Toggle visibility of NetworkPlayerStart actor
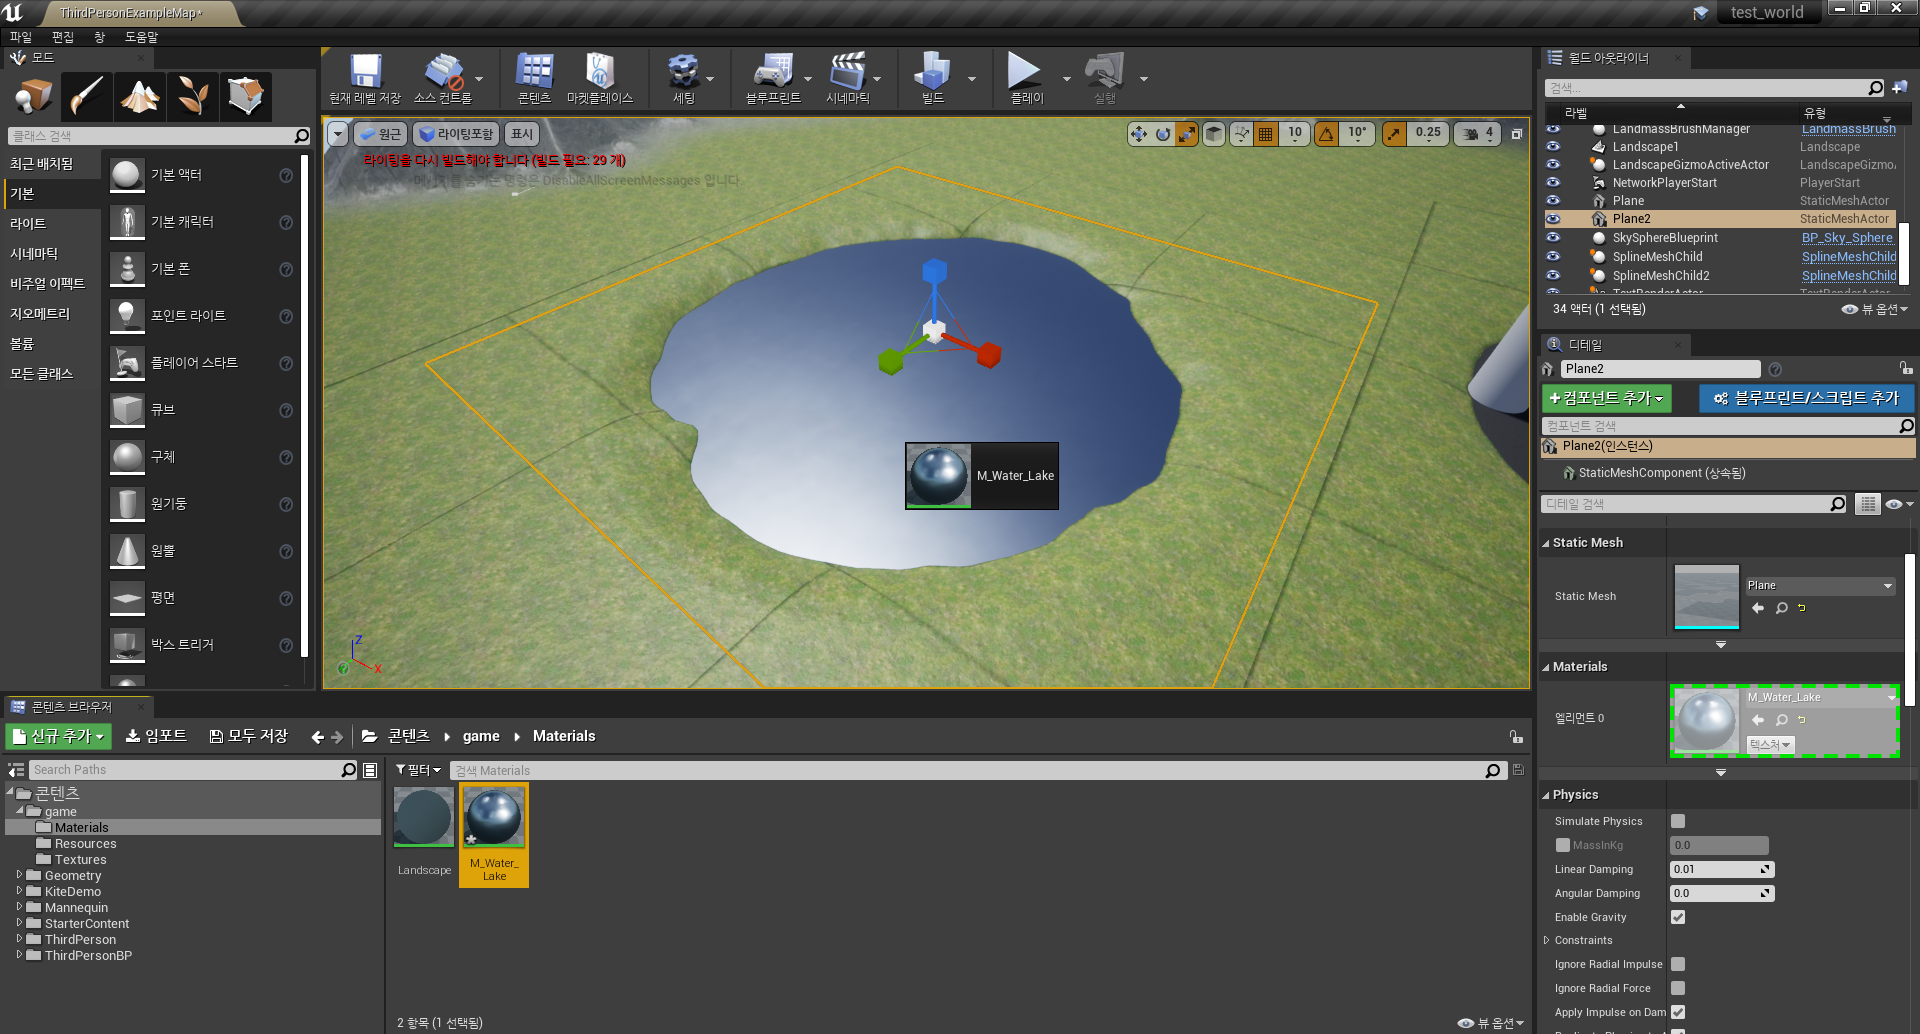Screen dimensions: 1920x1034 pyautogui.click(x=1553, y=183)
